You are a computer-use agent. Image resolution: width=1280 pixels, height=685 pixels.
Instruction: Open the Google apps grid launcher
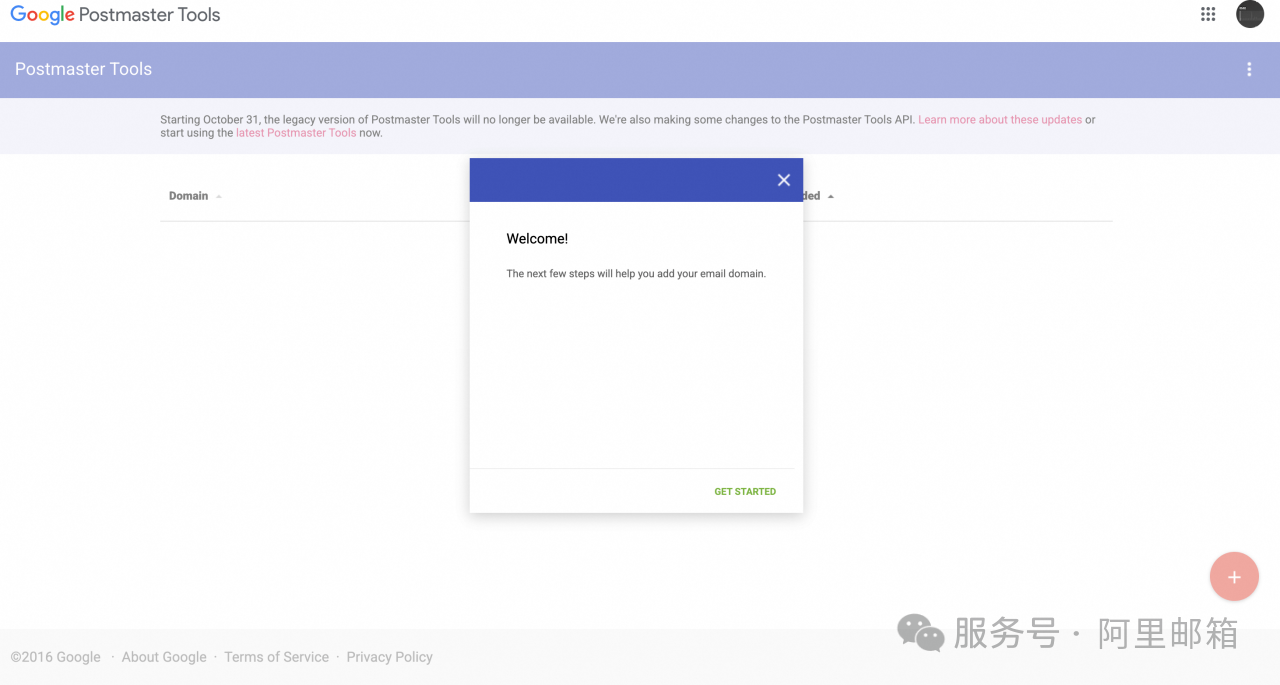[x=1208, y=14]
